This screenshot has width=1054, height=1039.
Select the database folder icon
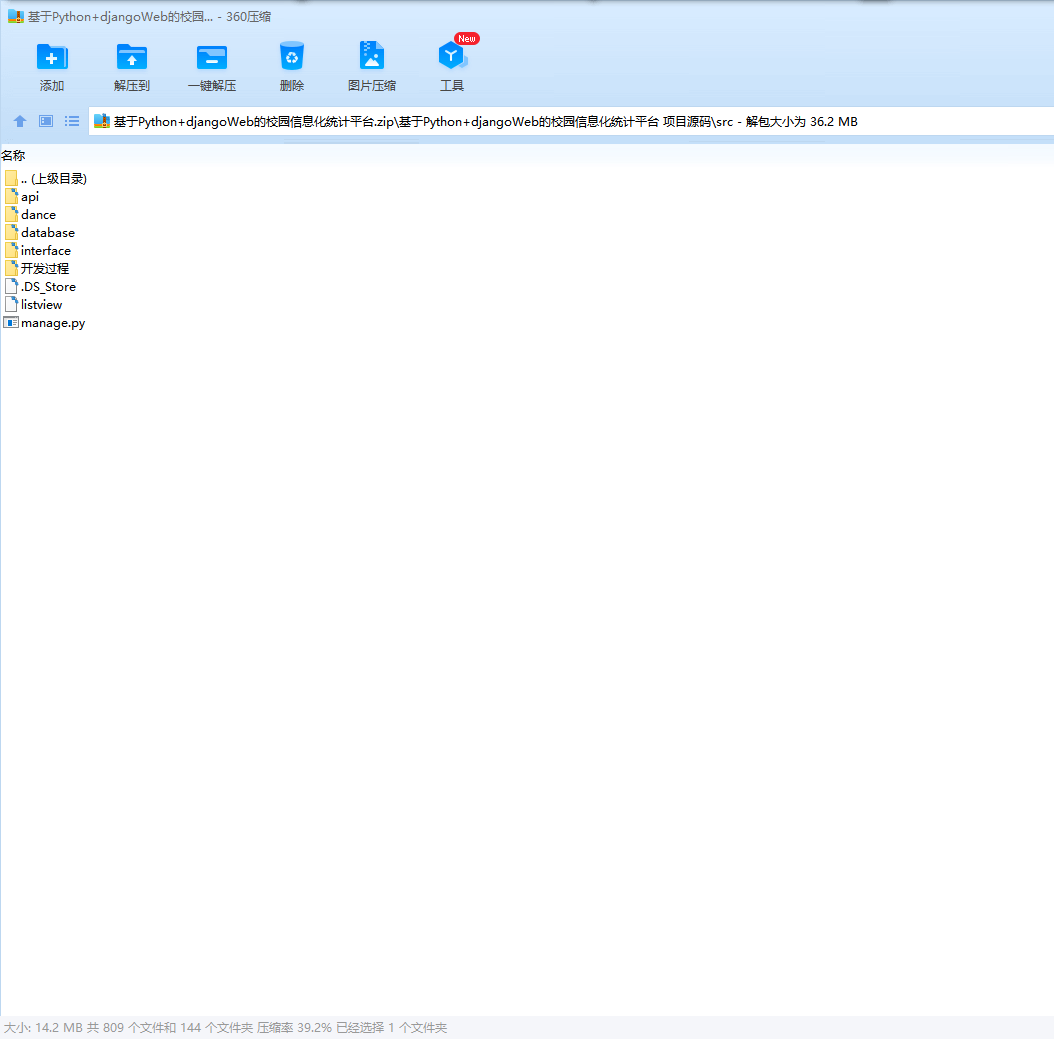[x=11, y=233]
